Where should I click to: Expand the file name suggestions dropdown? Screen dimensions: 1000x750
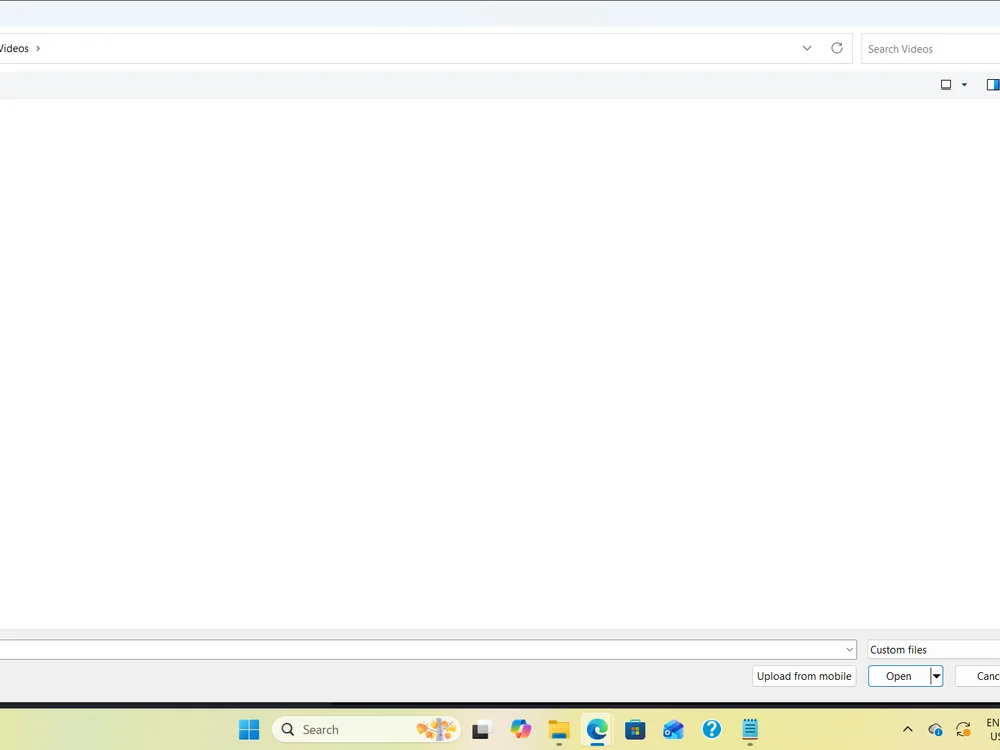(849, 650)
